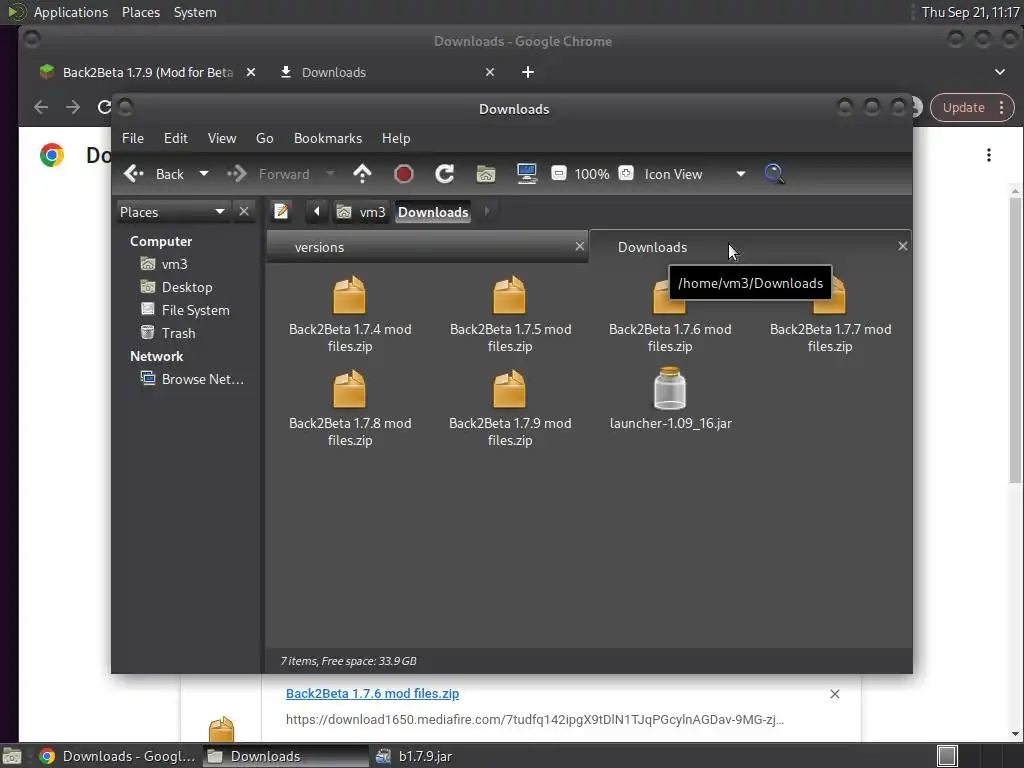
Task: Open the Help menu
Action: [396, 138]
